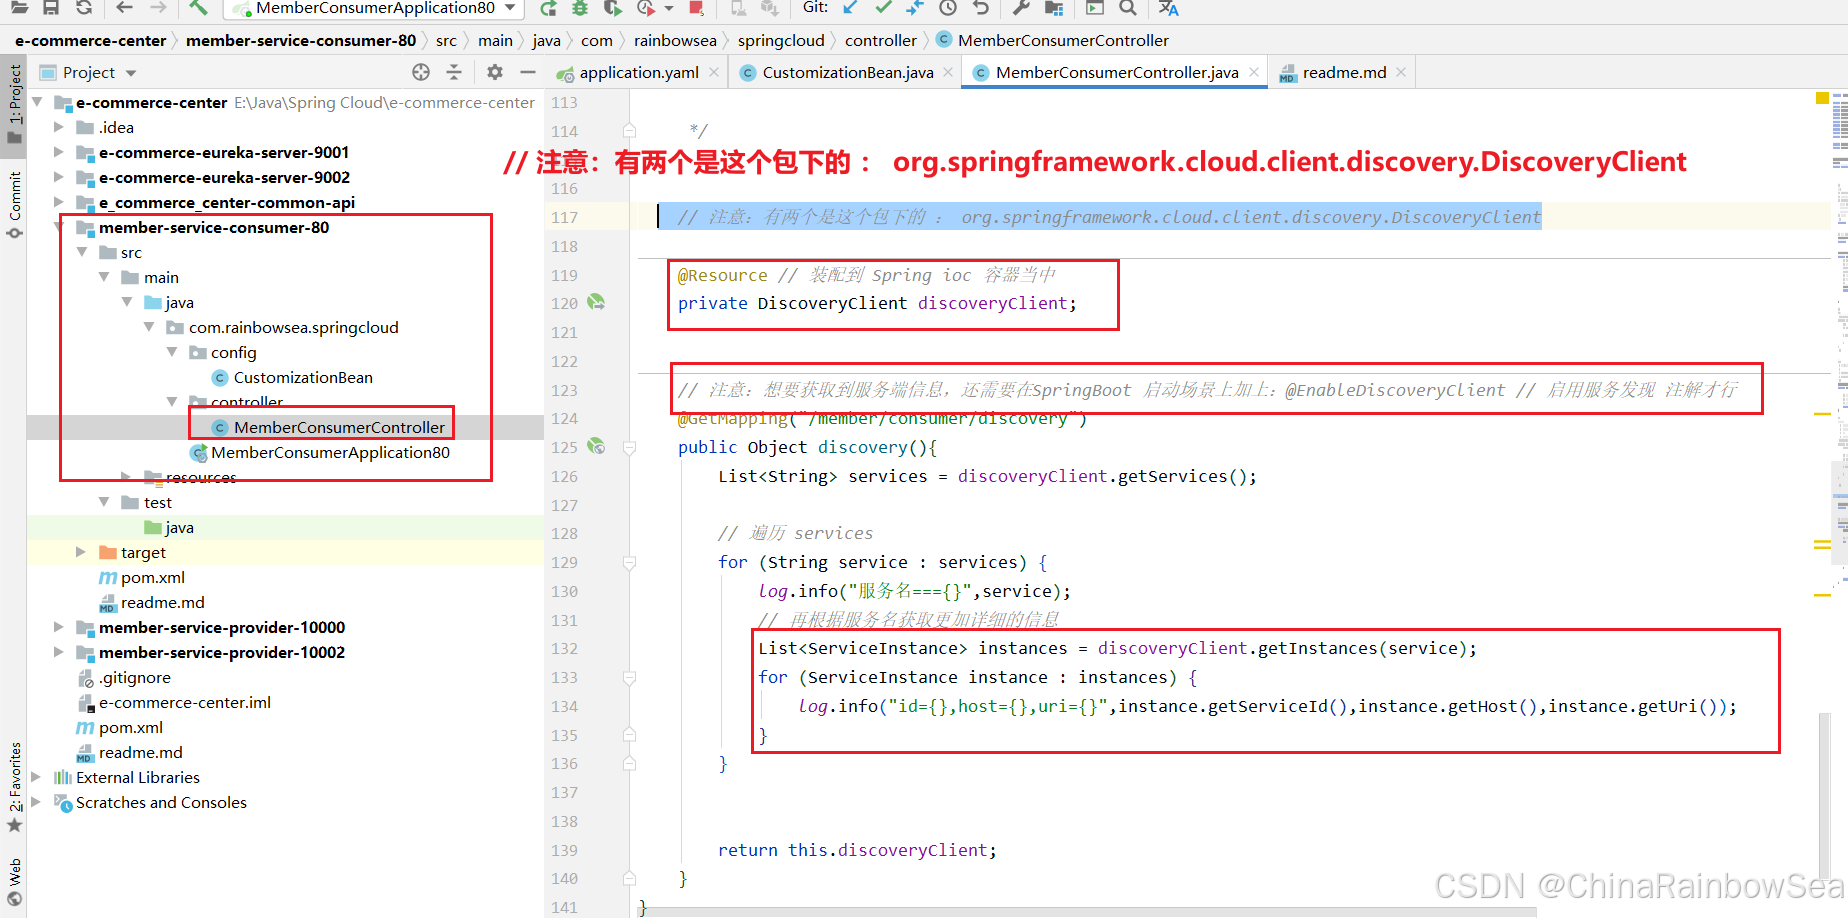The image size is (1848, 918).
Task: Collapse the e-commerce-center root node
Action: [37, 102]
